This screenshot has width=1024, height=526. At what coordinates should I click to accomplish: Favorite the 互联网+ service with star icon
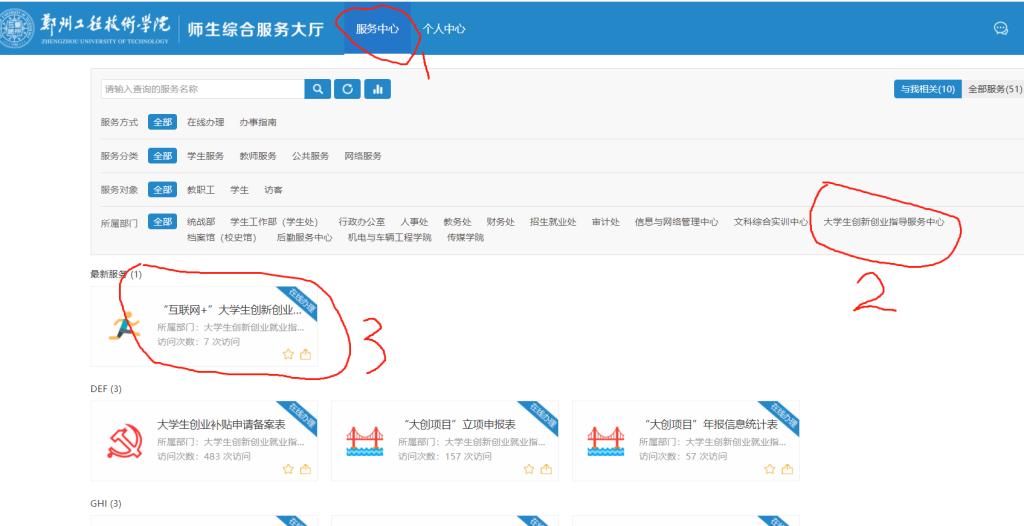(x=288, y=354)
